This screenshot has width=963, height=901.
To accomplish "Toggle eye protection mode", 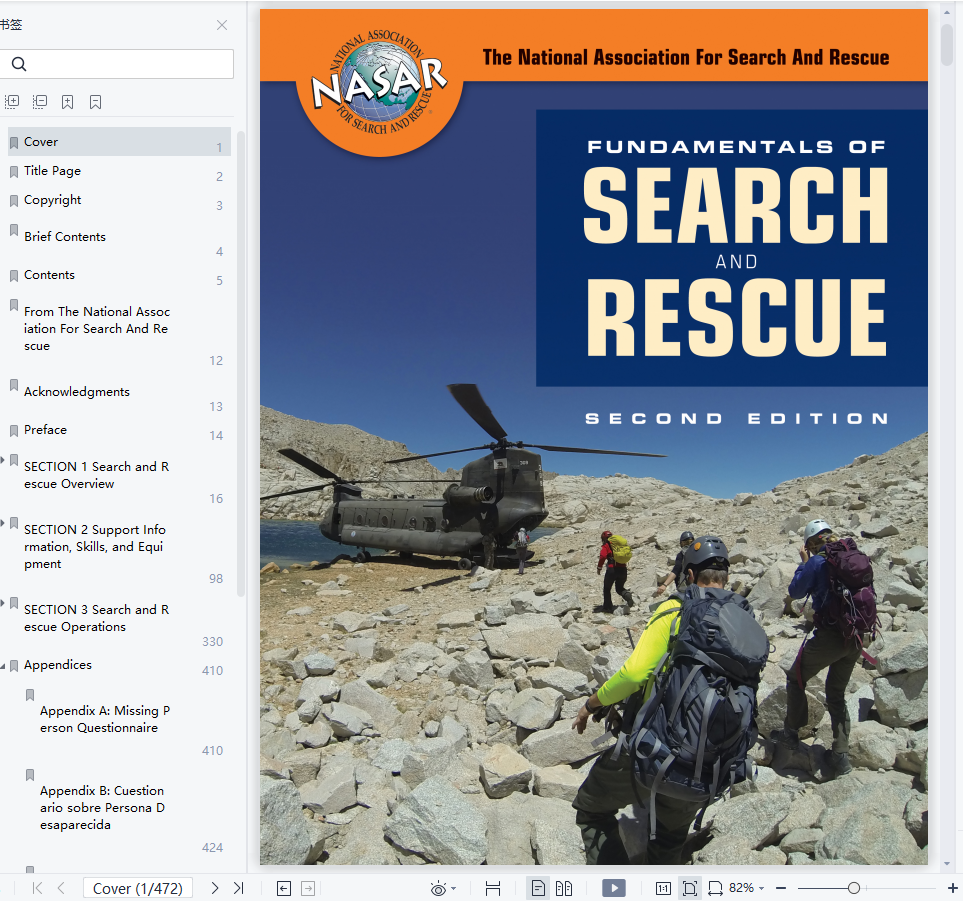I will click(438, 889).
